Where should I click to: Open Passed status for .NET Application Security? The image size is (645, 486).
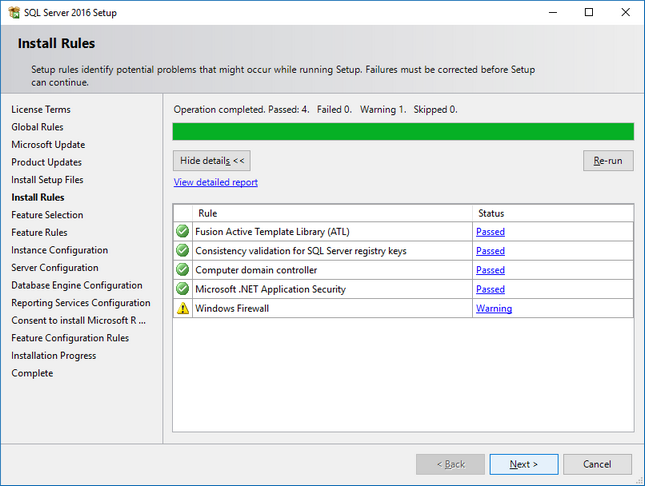pos(490,289)
